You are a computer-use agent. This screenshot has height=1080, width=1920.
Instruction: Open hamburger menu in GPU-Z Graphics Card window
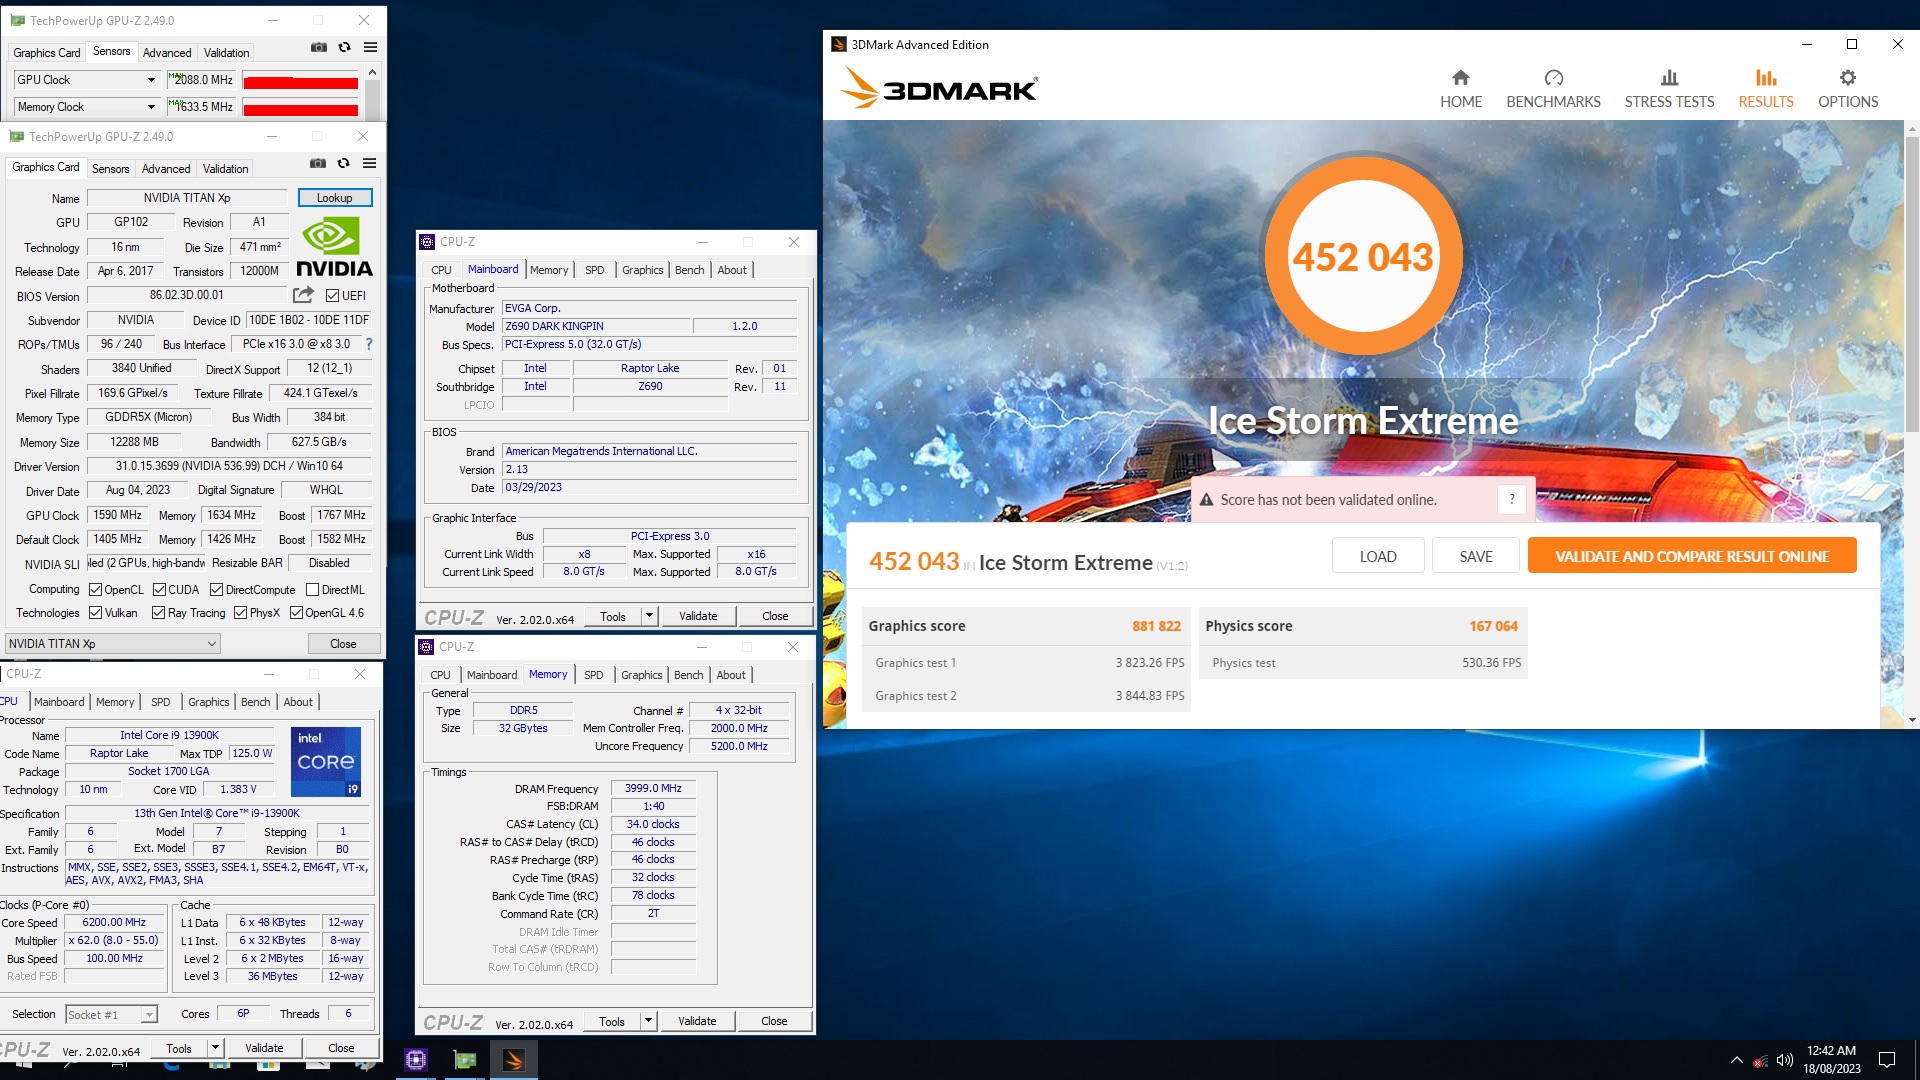click(369, 163)
